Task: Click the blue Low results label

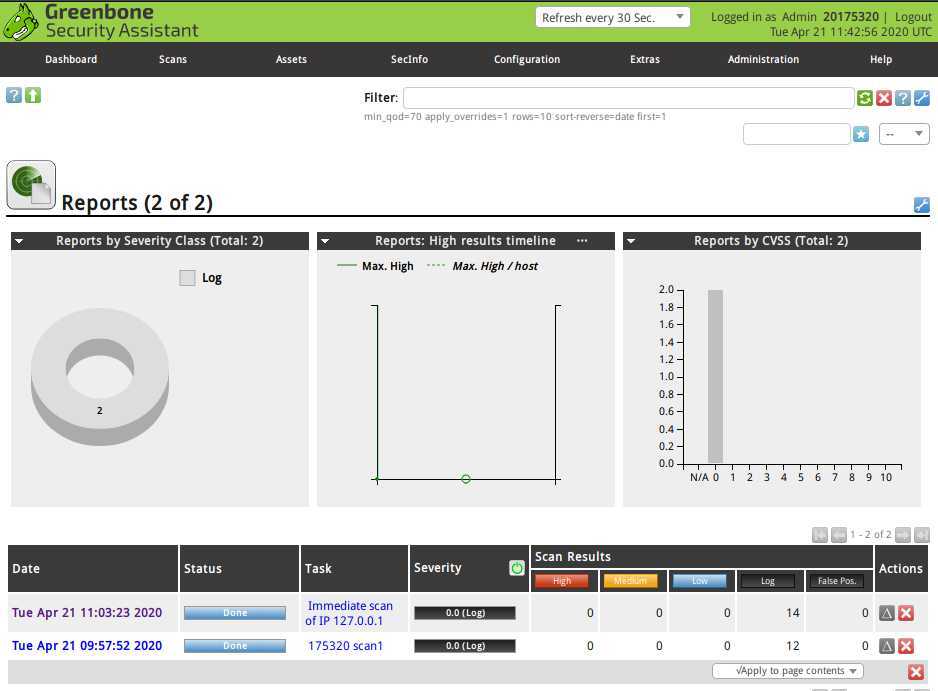Action: pos(699,581)
